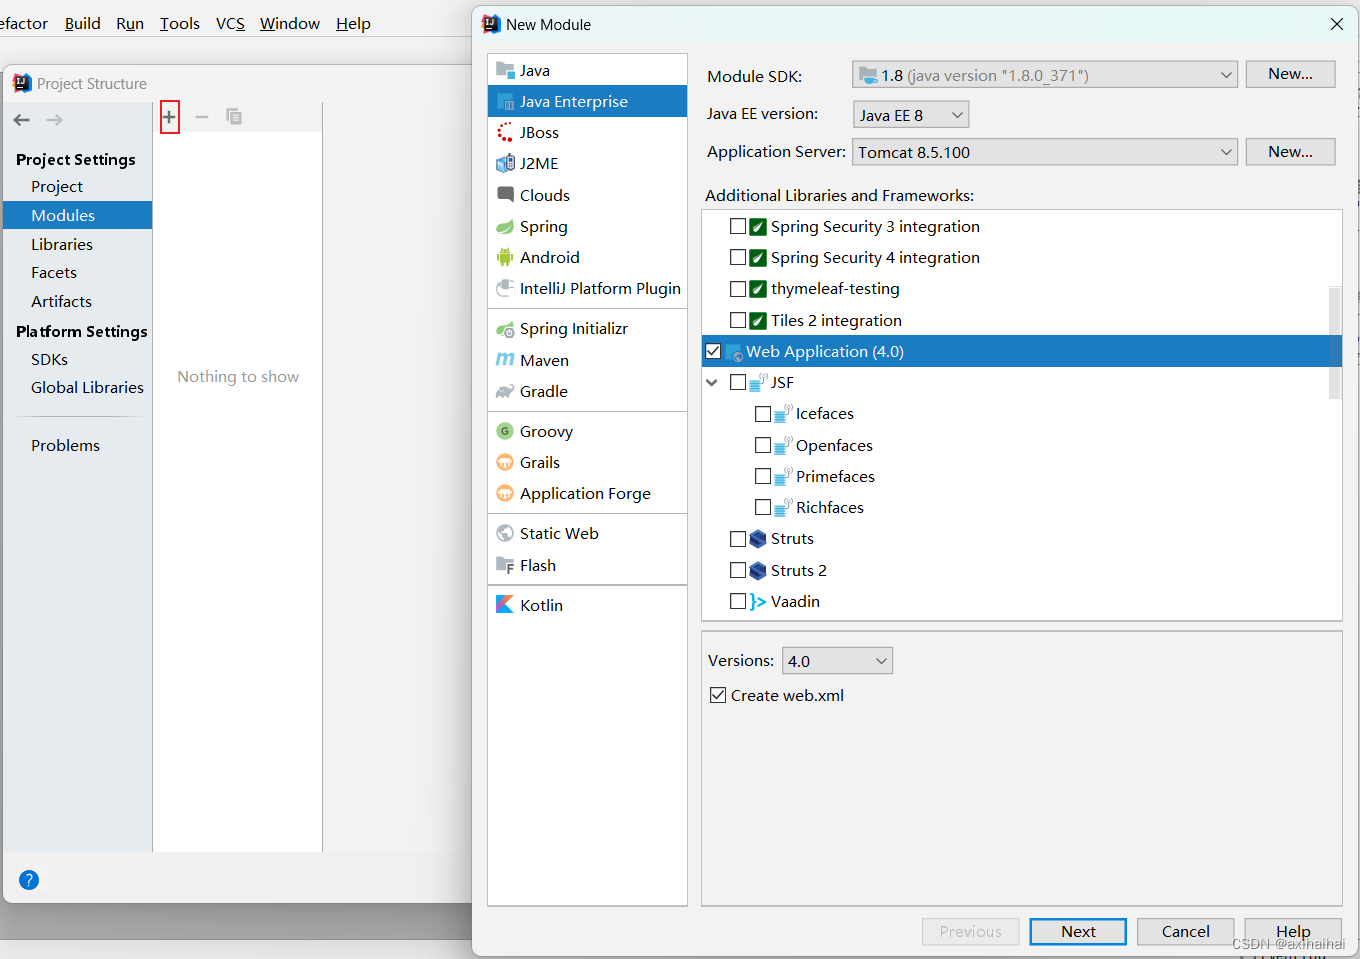
Task: Open the Window menu
Action: (290, 23)
